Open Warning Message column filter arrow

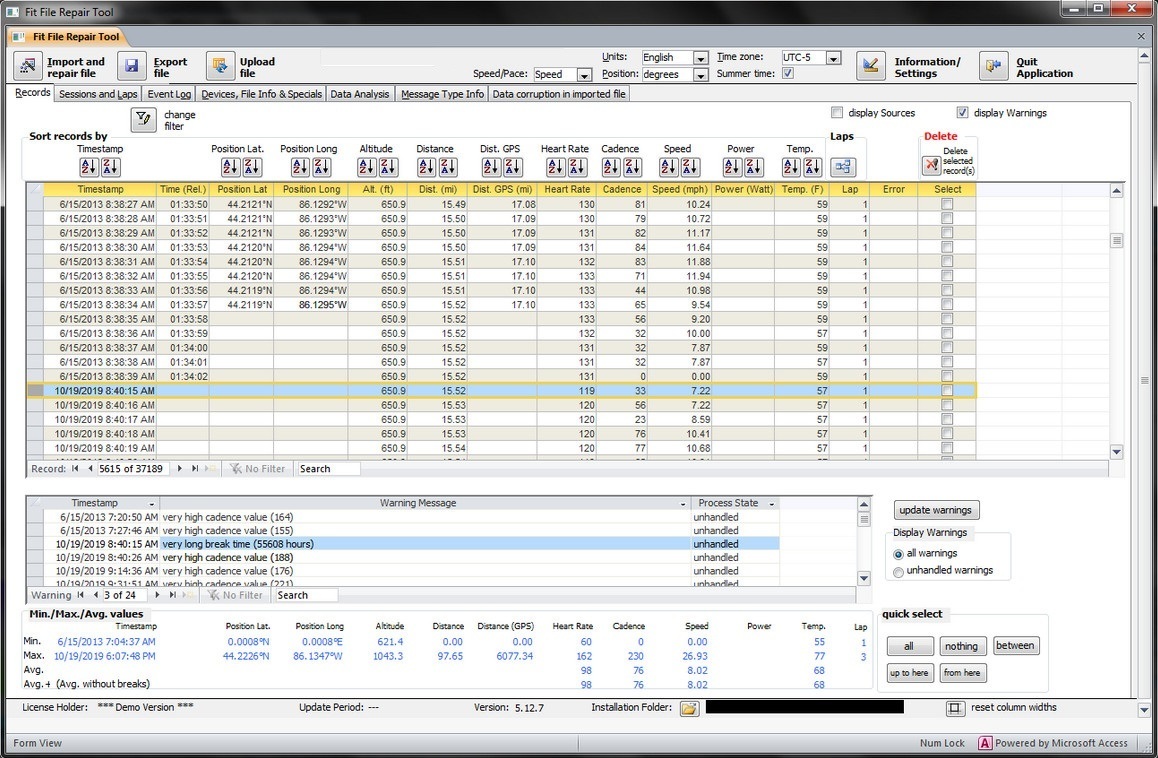pos(682,504)
